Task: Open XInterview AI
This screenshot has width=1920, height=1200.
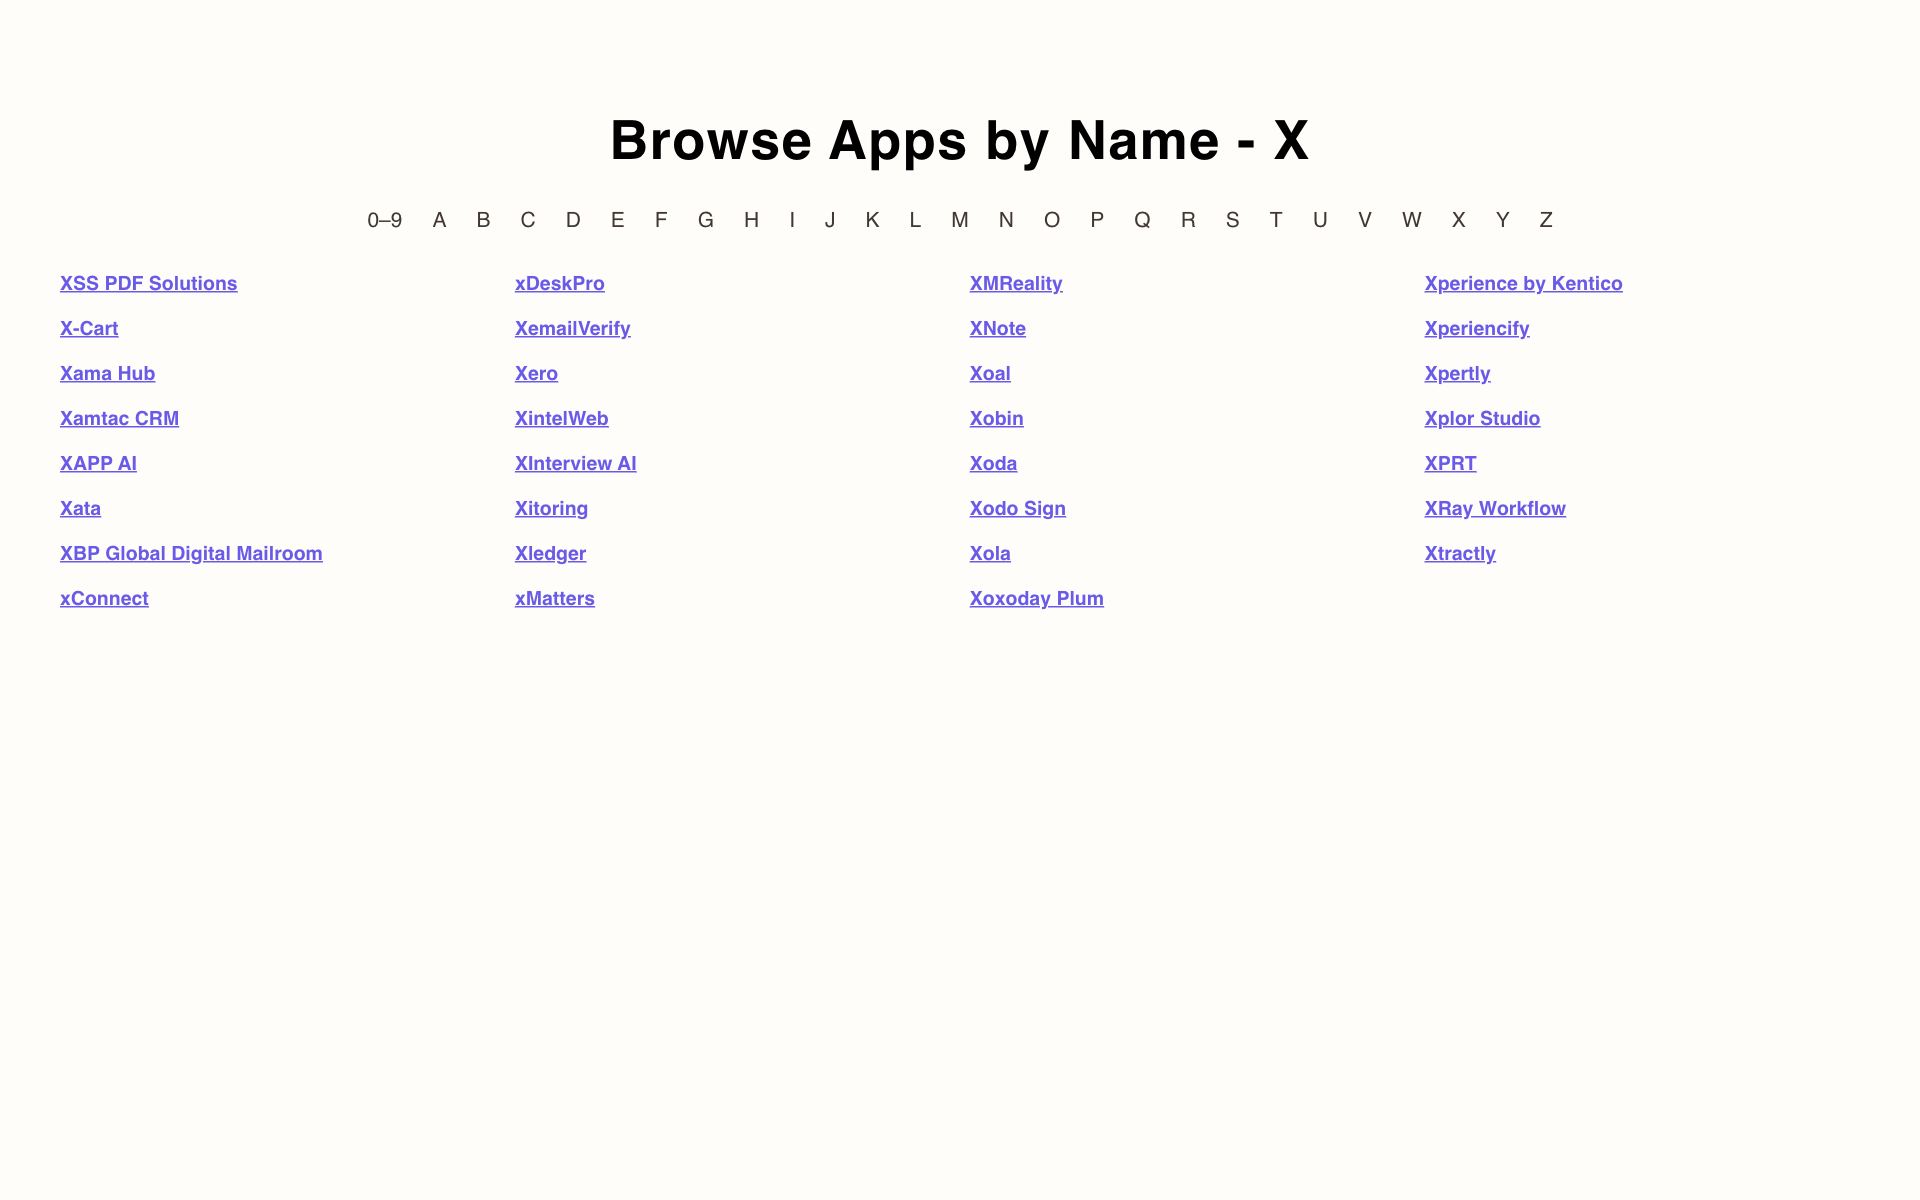Action: pos(575,463)
